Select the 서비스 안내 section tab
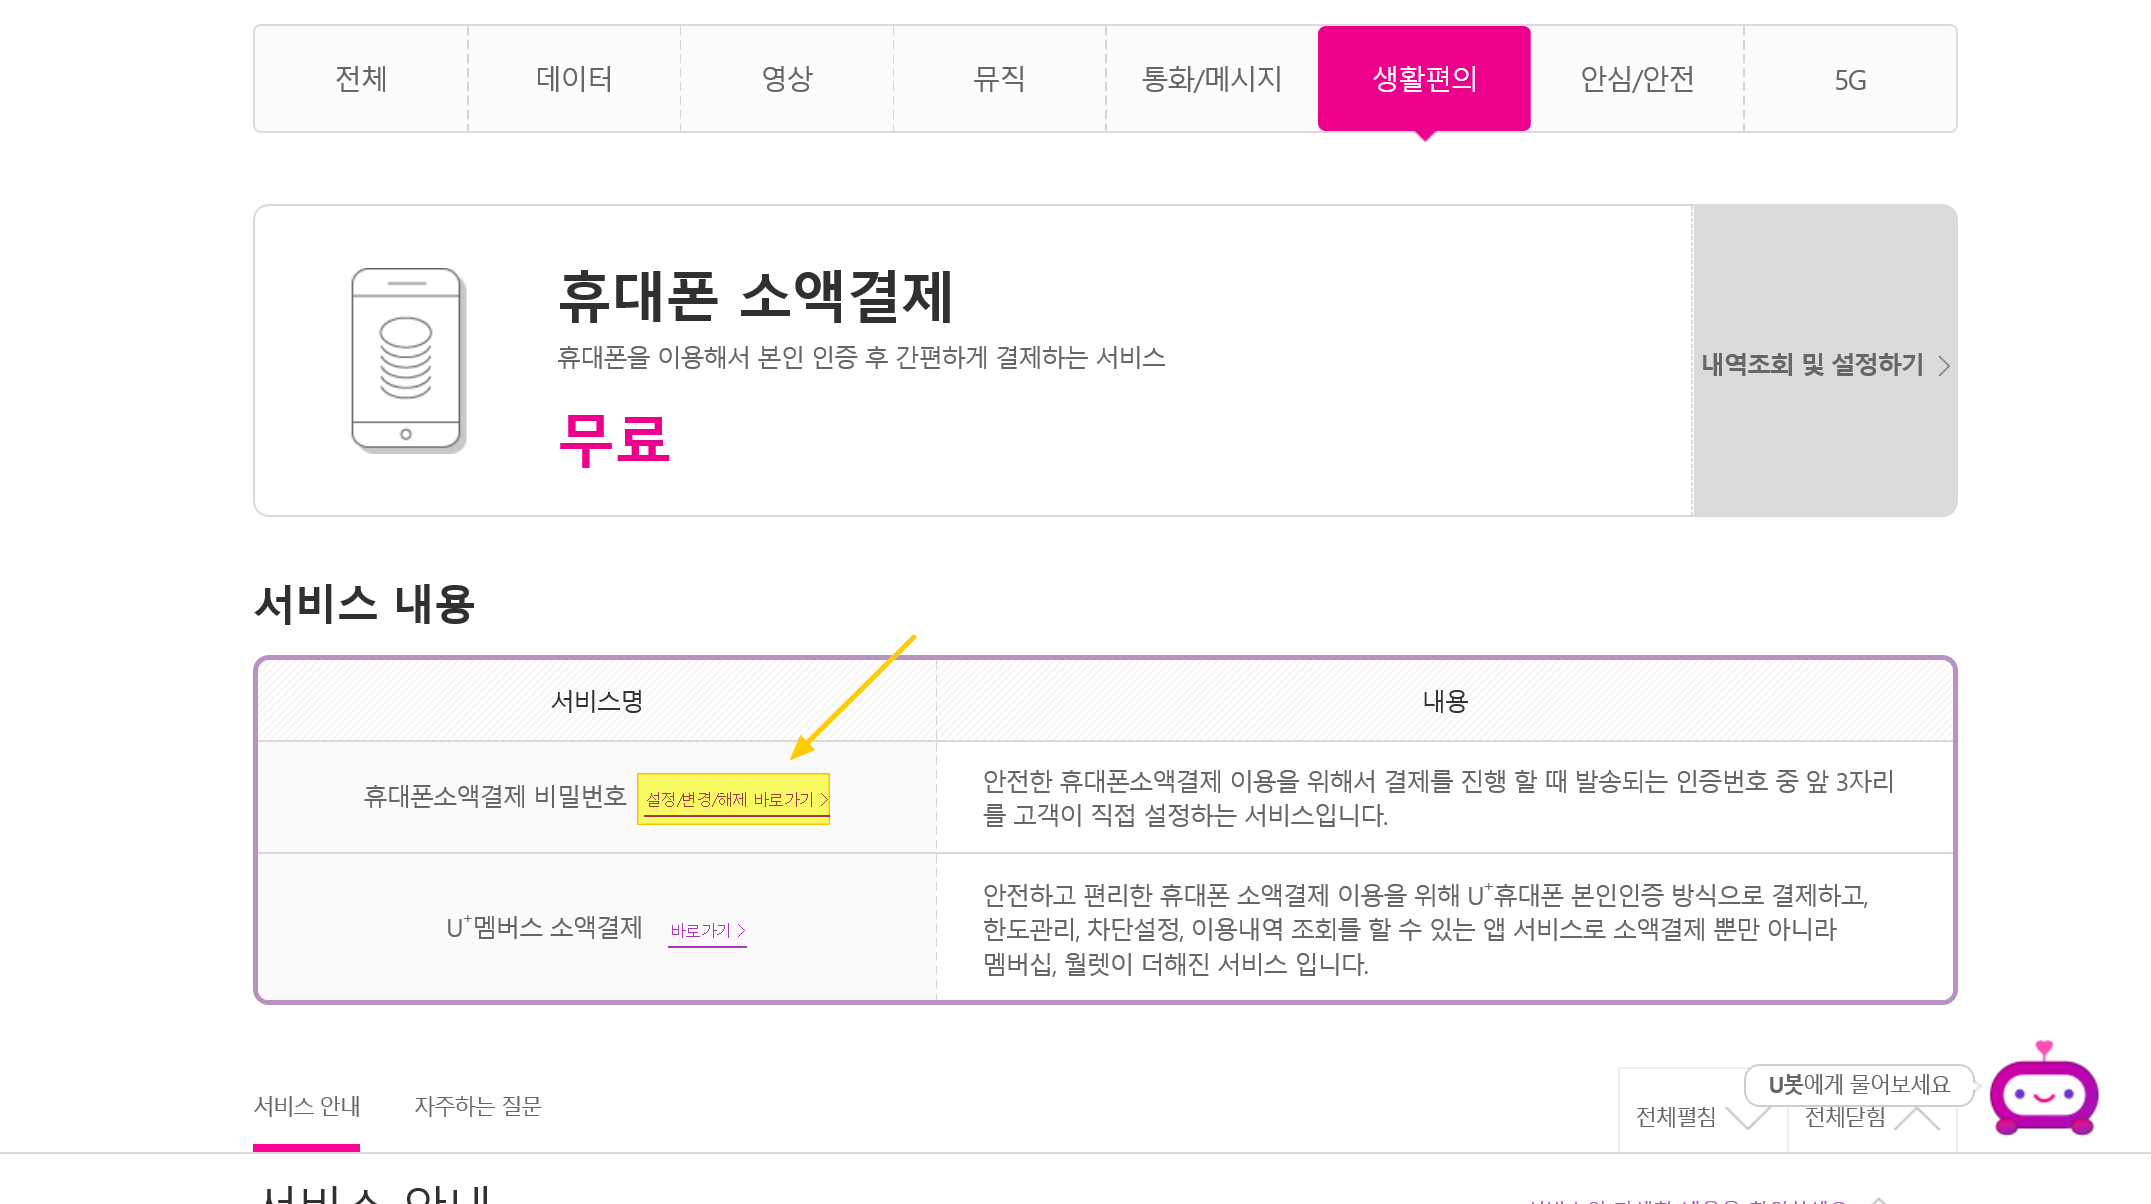 (307, 1106)
